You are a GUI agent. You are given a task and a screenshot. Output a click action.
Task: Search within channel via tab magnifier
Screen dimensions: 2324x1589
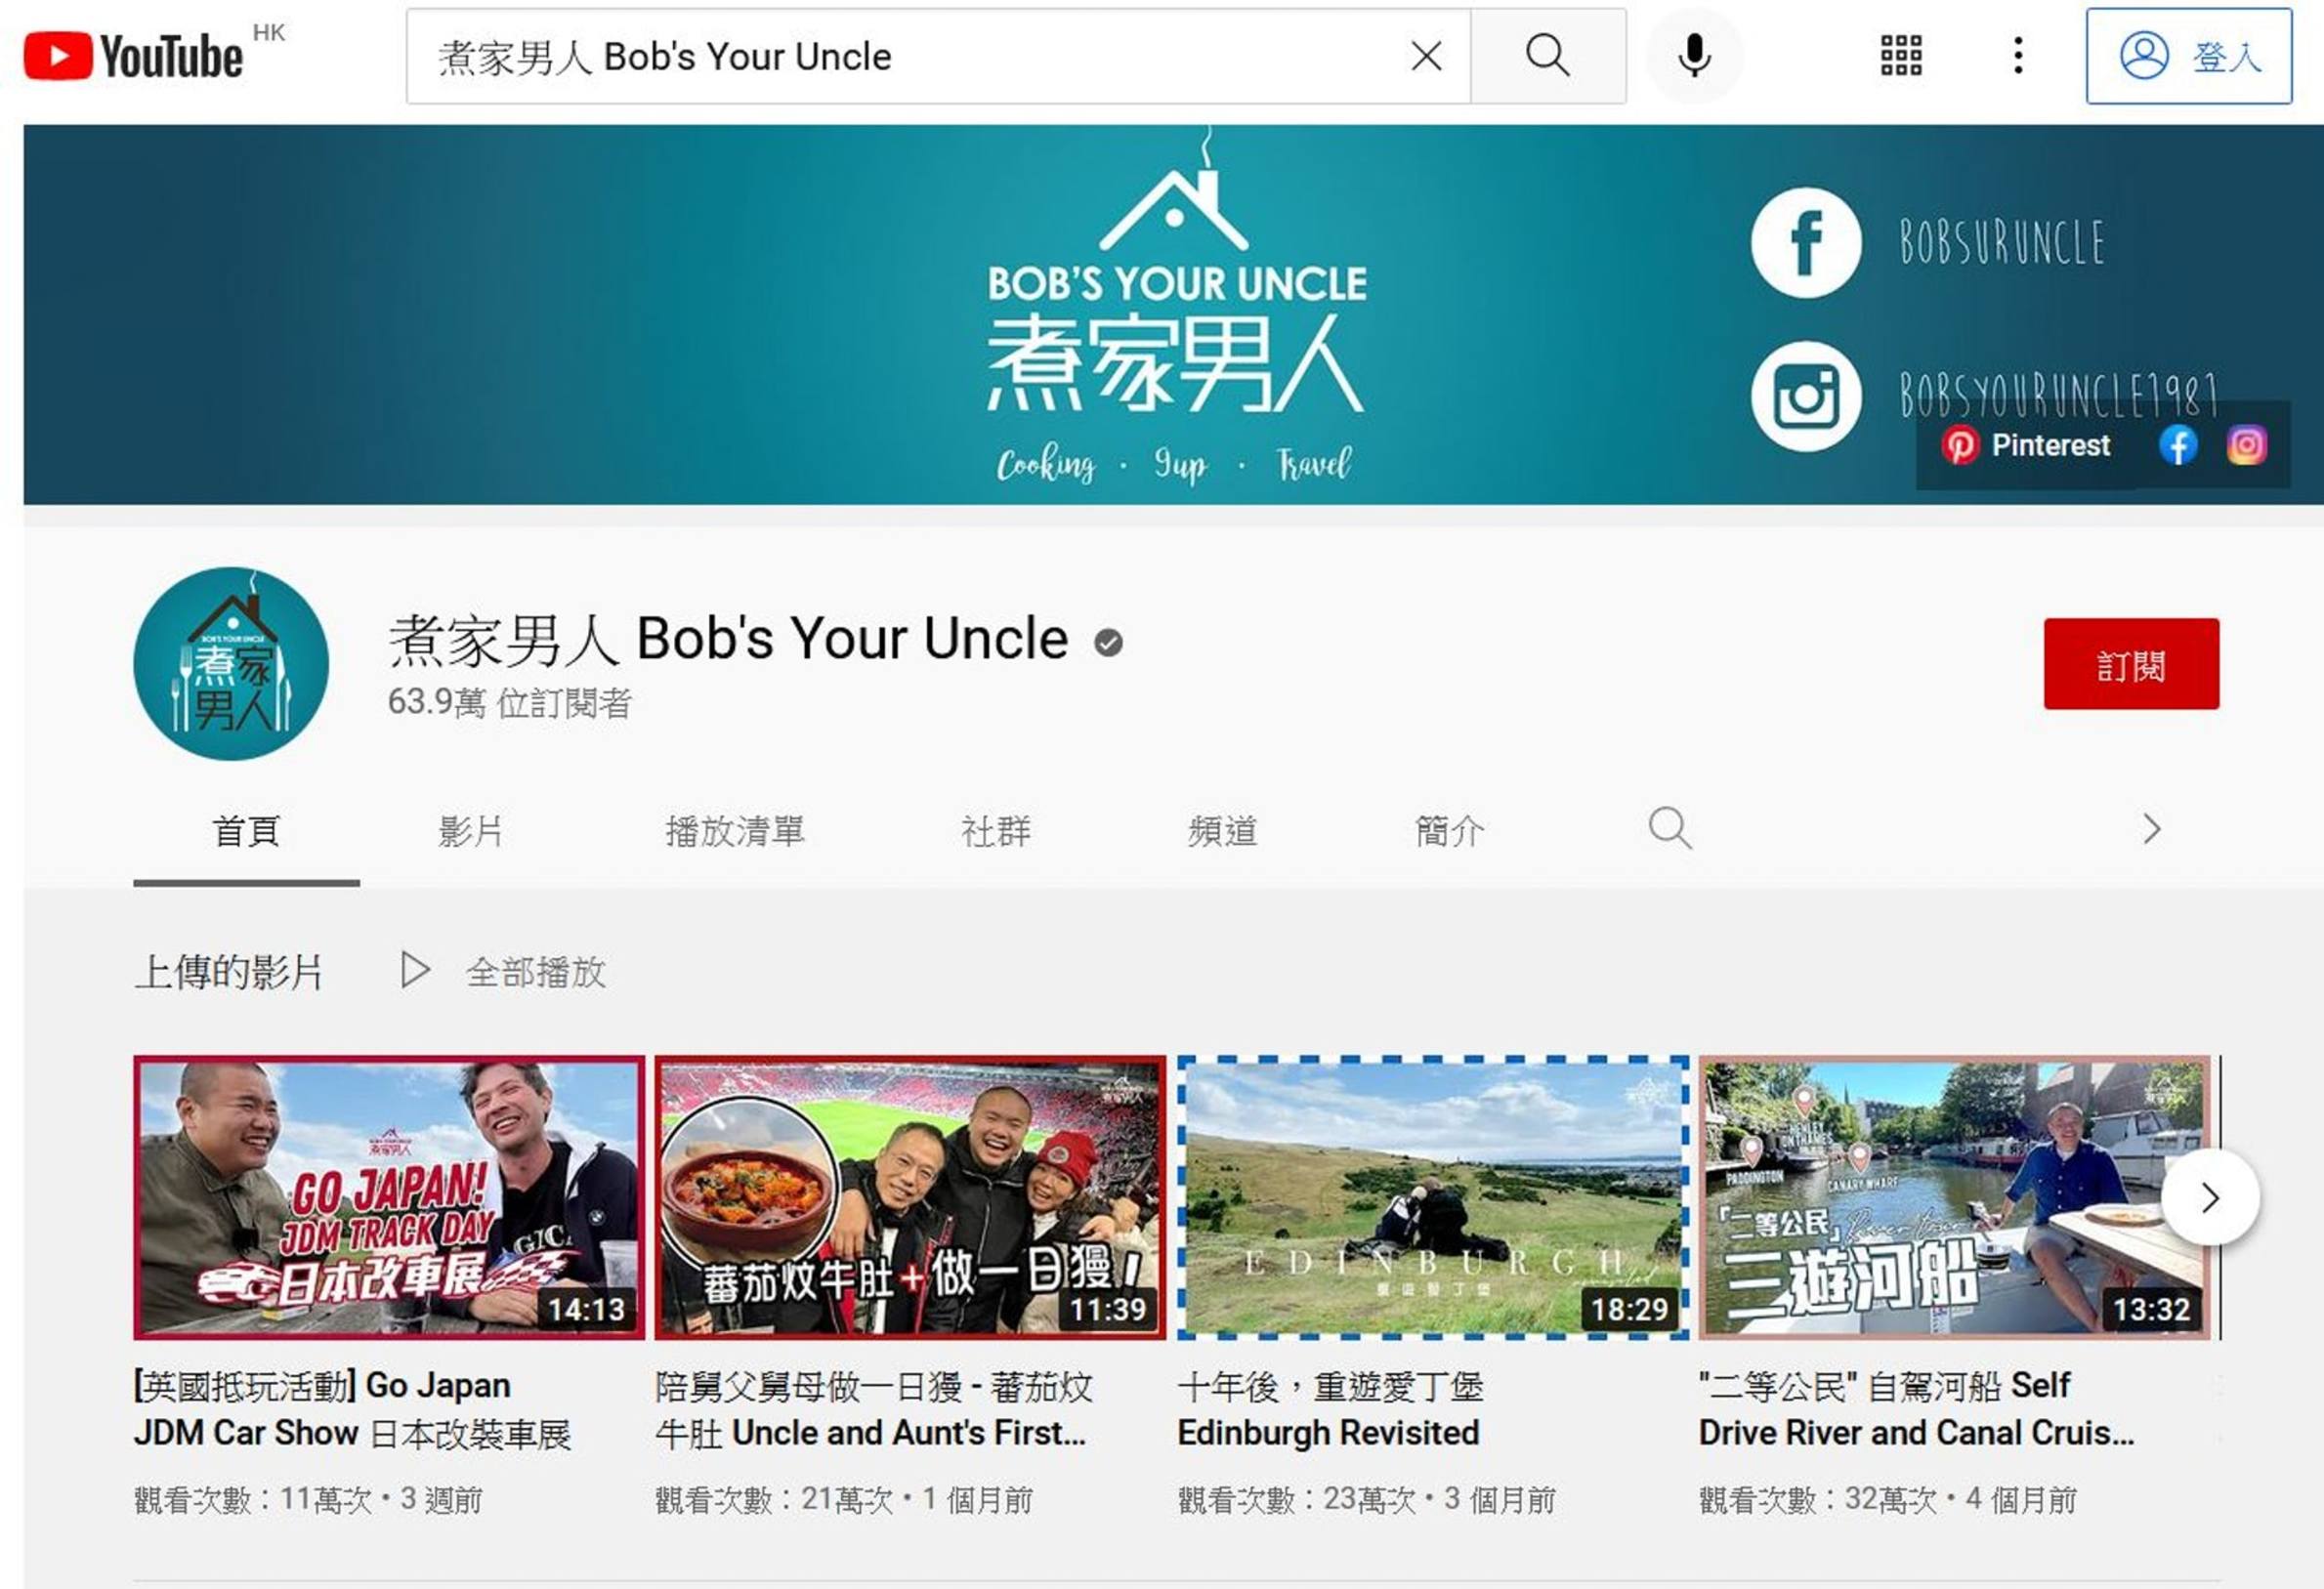(x=1669, y=829)
